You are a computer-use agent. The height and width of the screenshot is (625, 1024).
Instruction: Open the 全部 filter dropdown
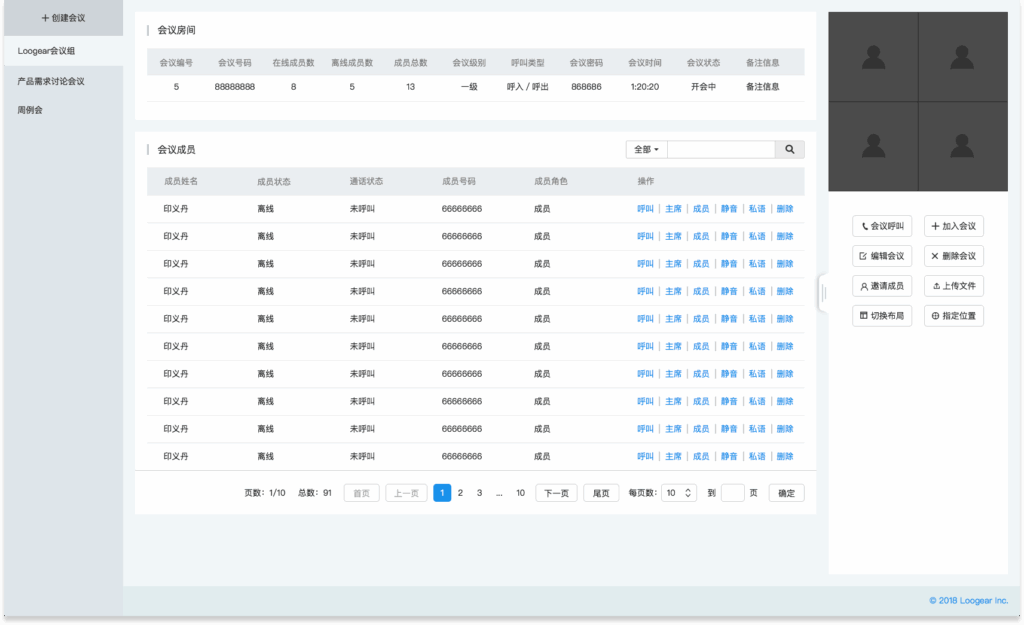click(646, 150)
